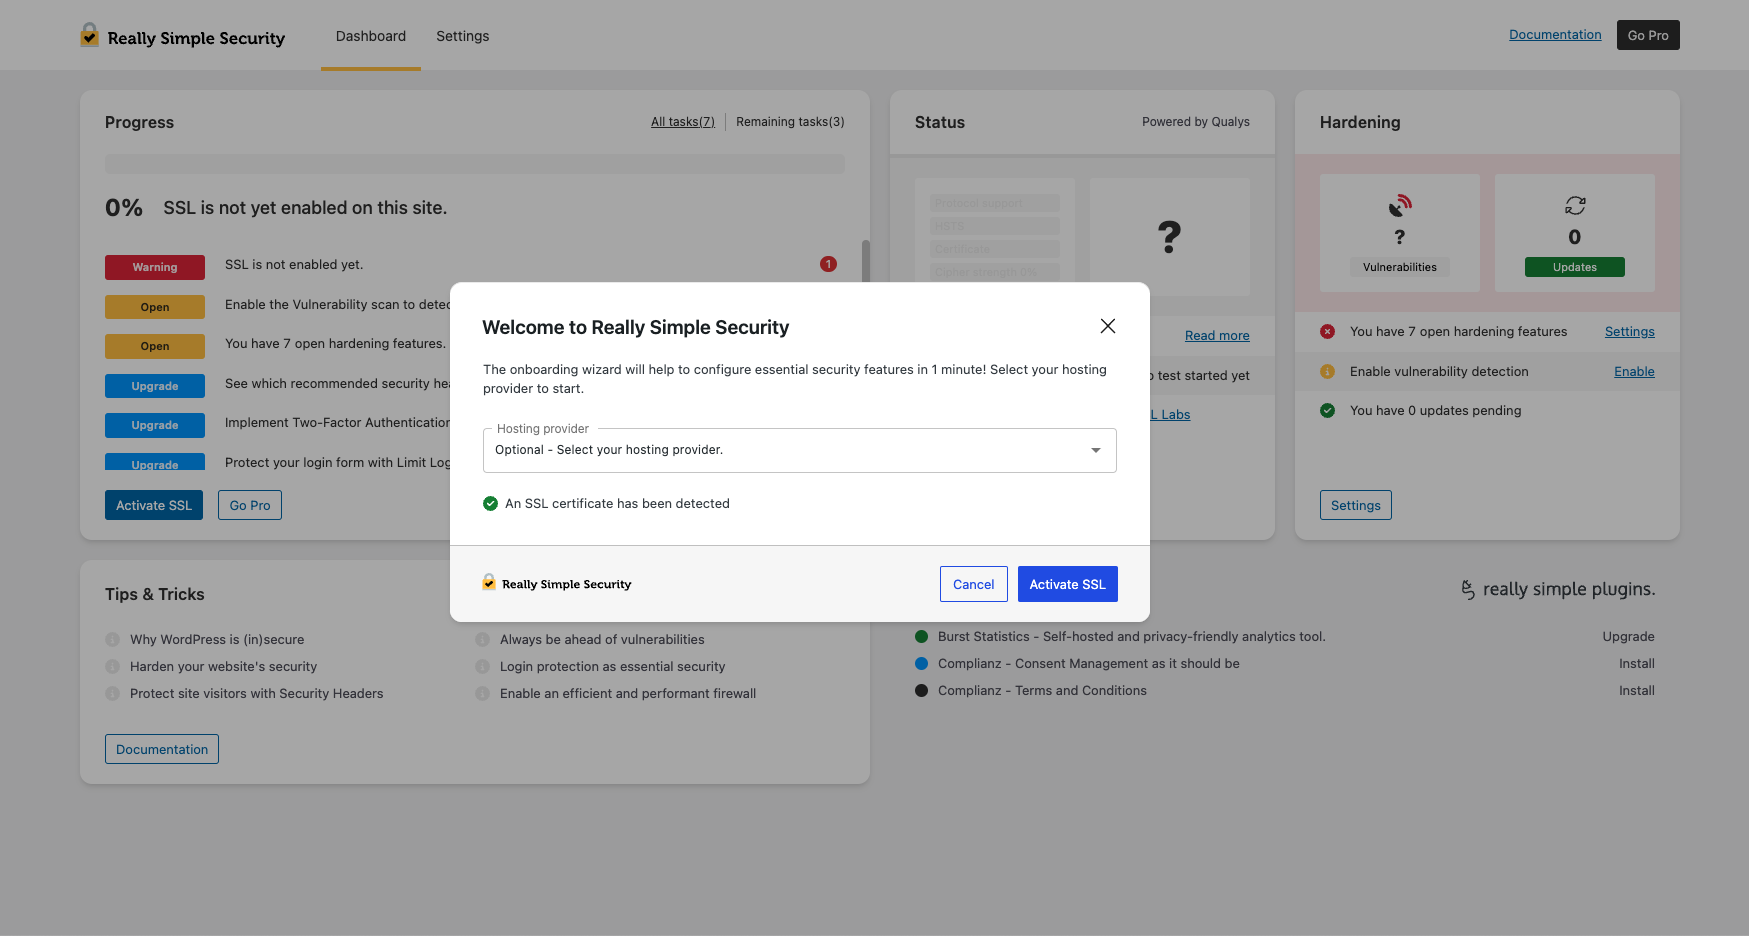Viewport: 1749px width, 936px height.
Task: Click the red notification count badge
Action: (828, 264)
